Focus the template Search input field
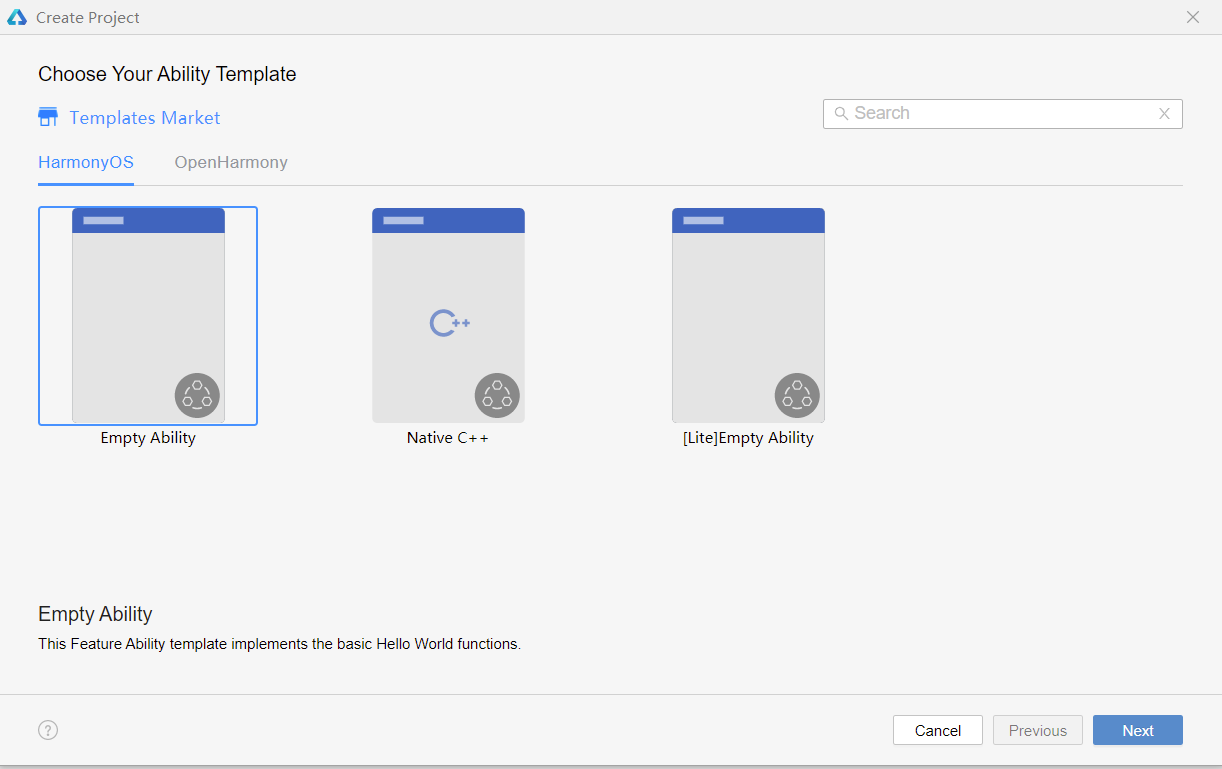This screenshot has width=1222, height=769. [1003, 114]
